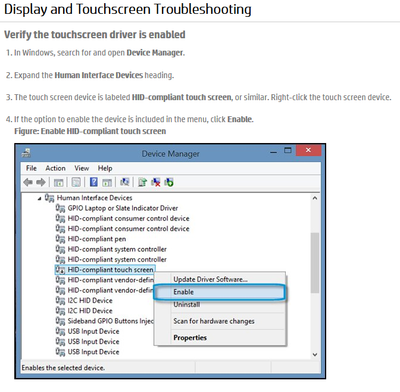Click the 'Device Manager' window title text
Viewport: 400px width, 392px height.
coord(170,154)
